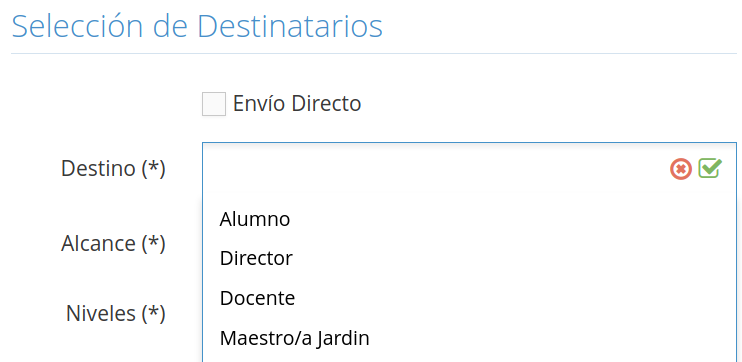This screenshot has height=362, width=742.
Task: Mark all Destino options with green check
Action: (x=710, y=168)
